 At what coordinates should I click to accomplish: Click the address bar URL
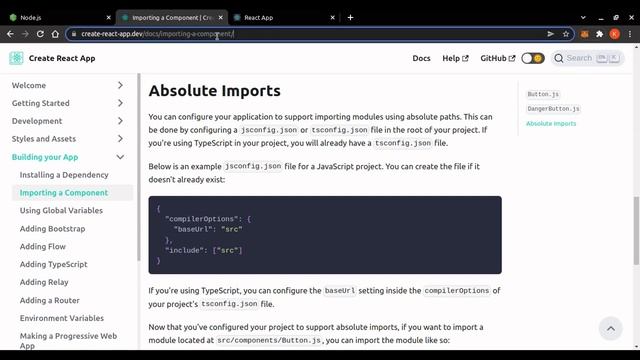click(x=157, y=34)
